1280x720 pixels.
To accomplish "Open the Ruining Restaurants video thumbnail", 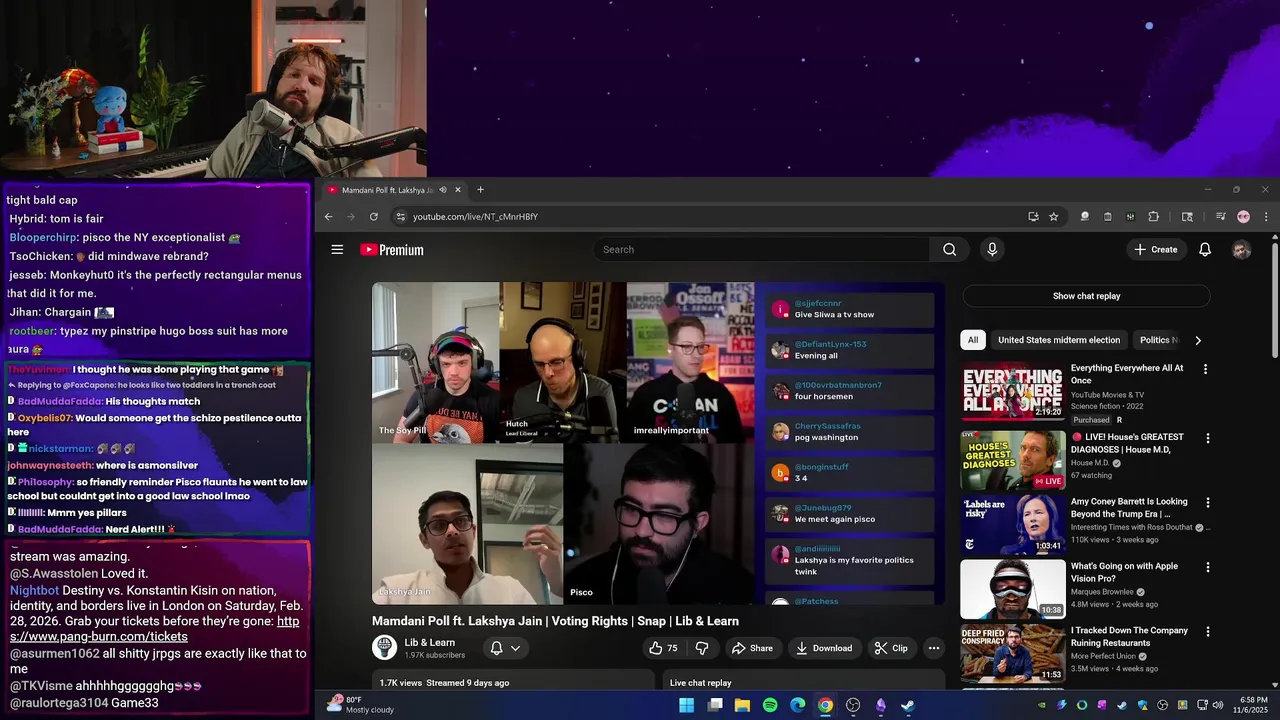I will click(x=1012, y=654).
